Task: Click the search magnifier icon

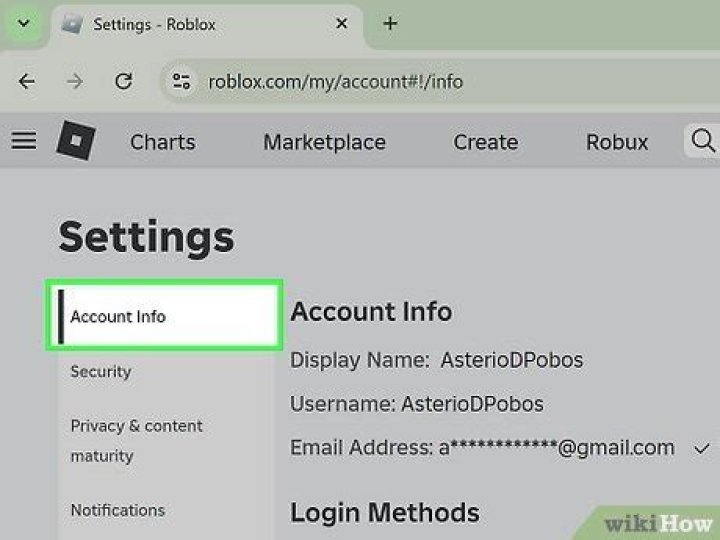Action: click(703, 142)
